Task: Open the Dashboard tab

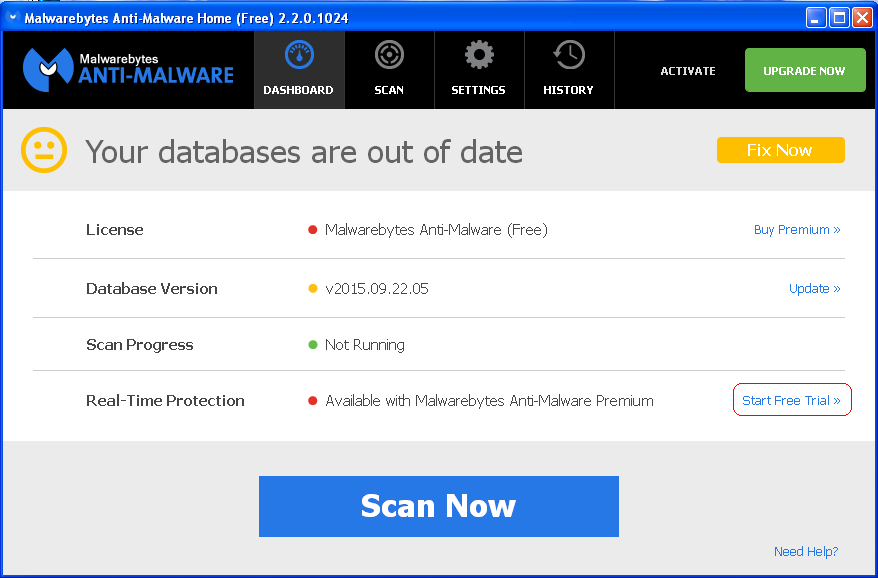Action: (x=299, y=70)
